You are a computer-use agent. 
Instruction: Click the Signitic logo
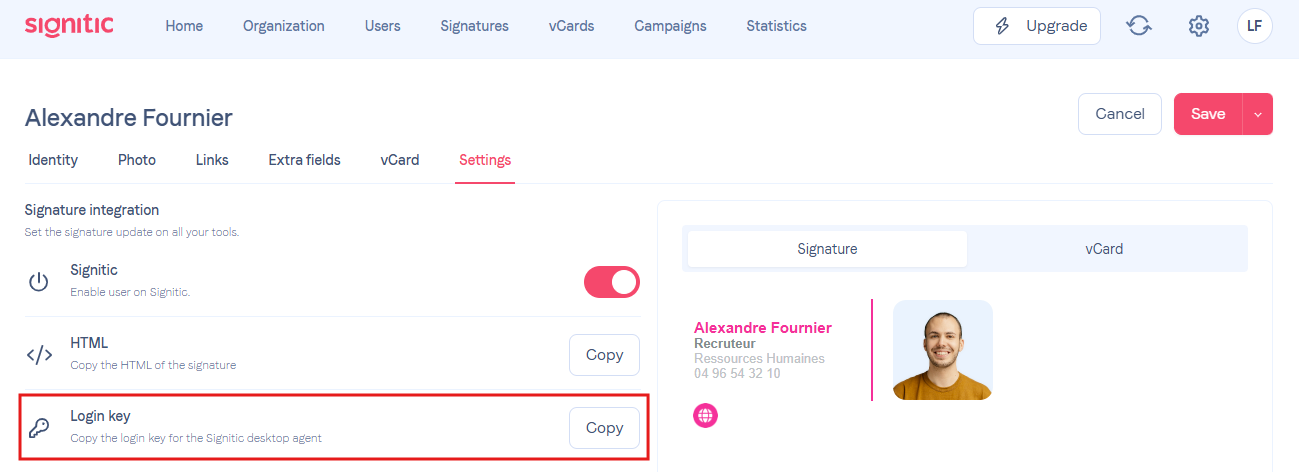pyautogui.click(x=69, y=26)
